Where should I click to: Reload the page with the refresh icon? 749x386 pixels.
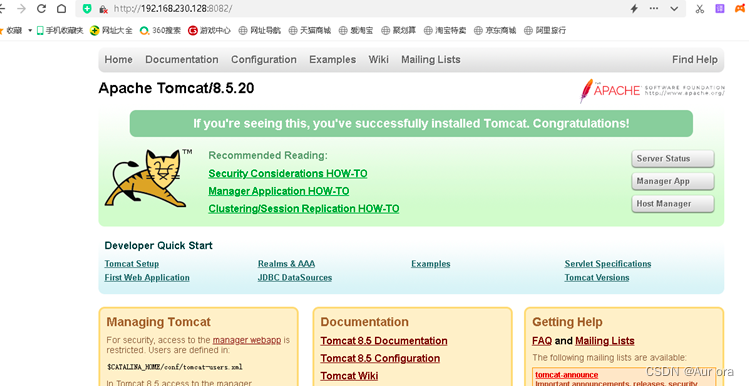coord(42,9)
